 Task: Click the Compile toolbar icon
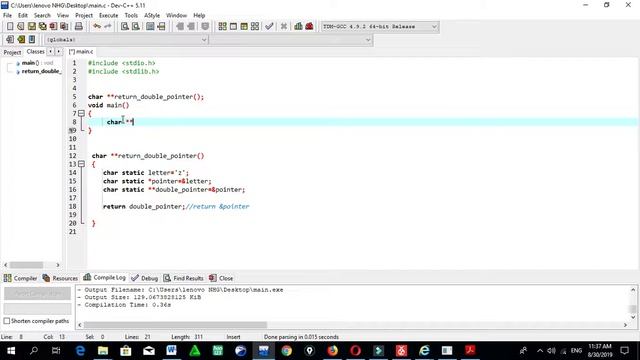point(222,27)
